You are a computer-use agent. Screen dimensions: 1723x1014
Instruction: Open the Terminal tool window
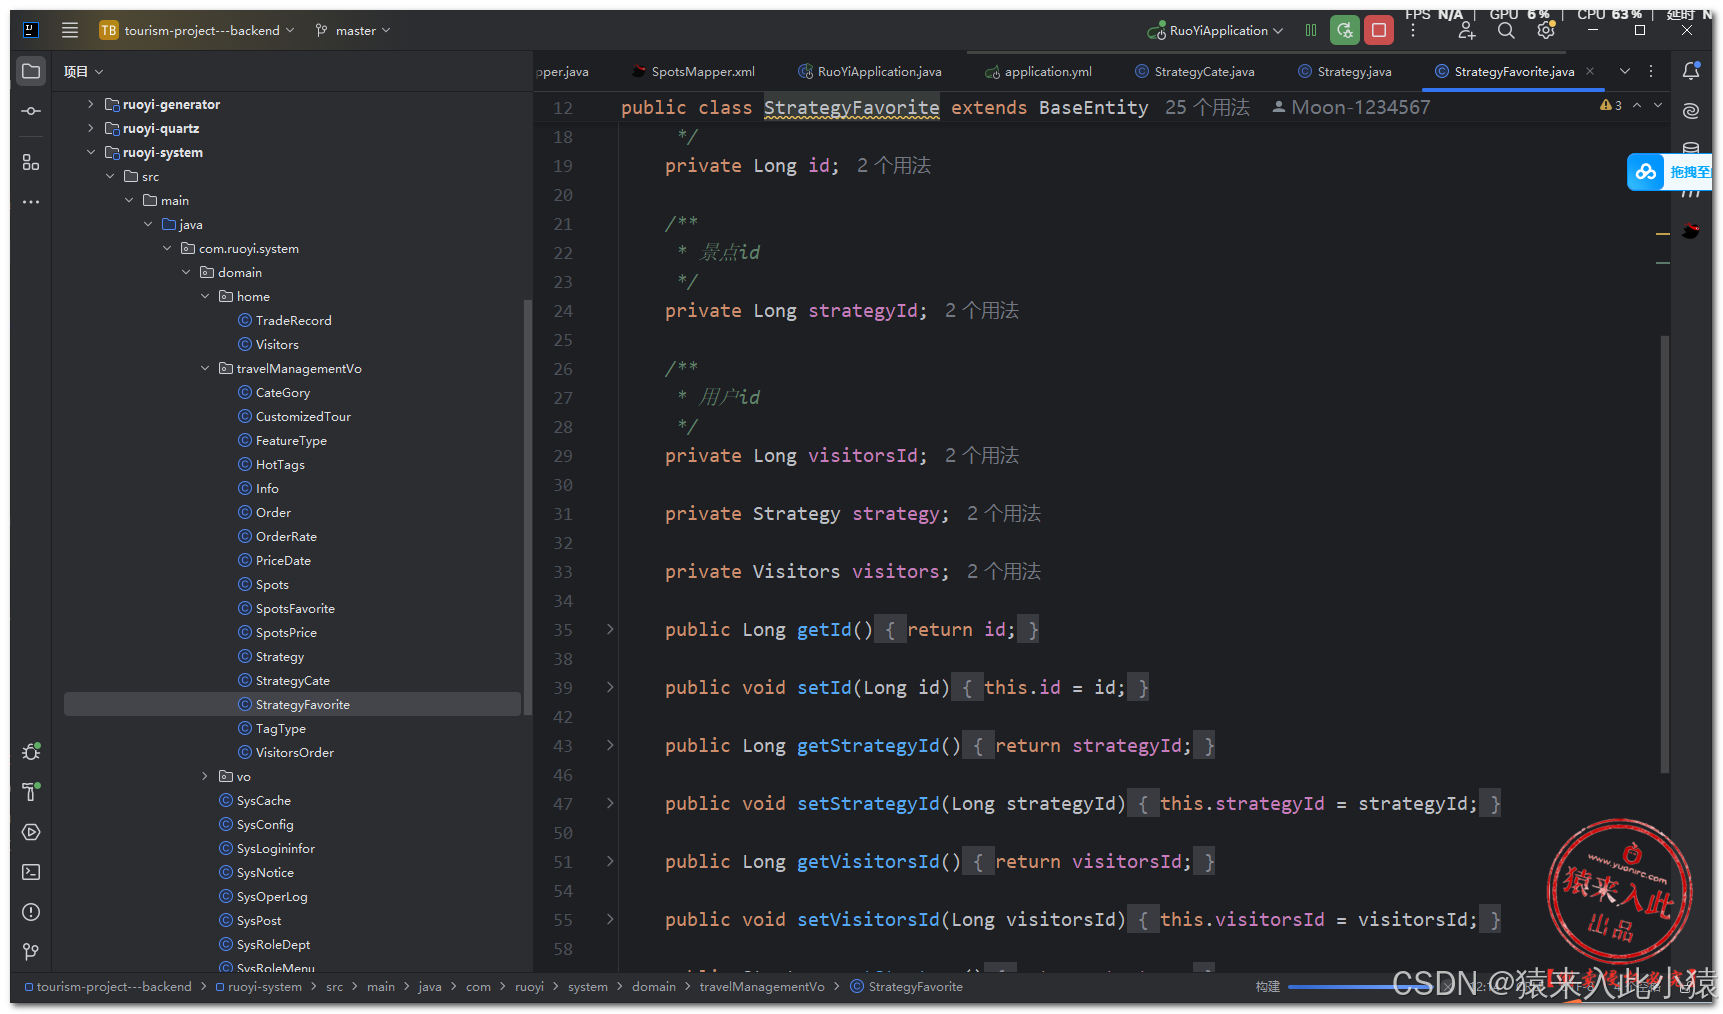point(31,872)
